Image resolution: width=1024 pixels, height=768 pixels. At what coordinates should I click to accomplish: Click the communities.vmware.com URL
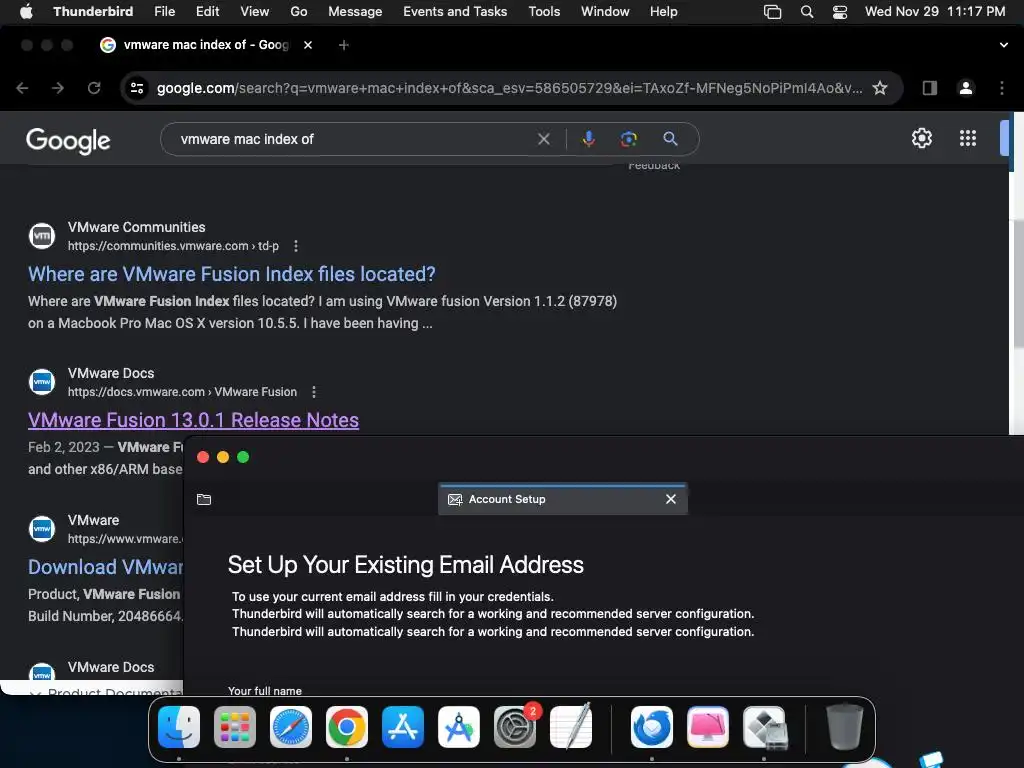click(x=173, y=246)
